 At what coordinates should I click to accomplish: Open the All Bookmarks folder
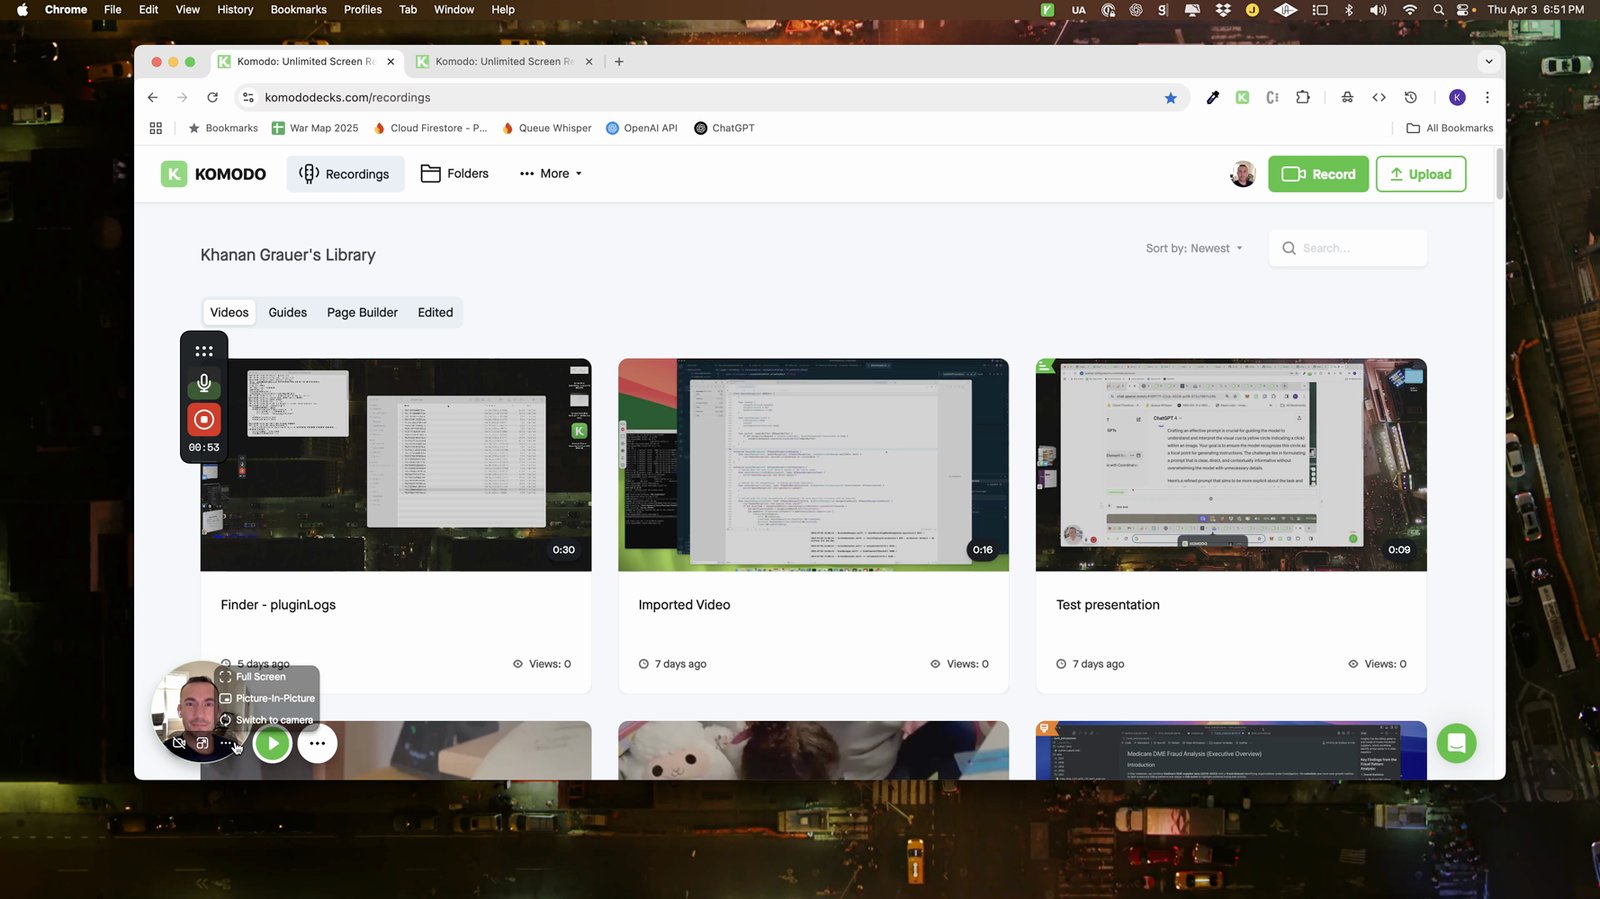[x=1449, y=128]
